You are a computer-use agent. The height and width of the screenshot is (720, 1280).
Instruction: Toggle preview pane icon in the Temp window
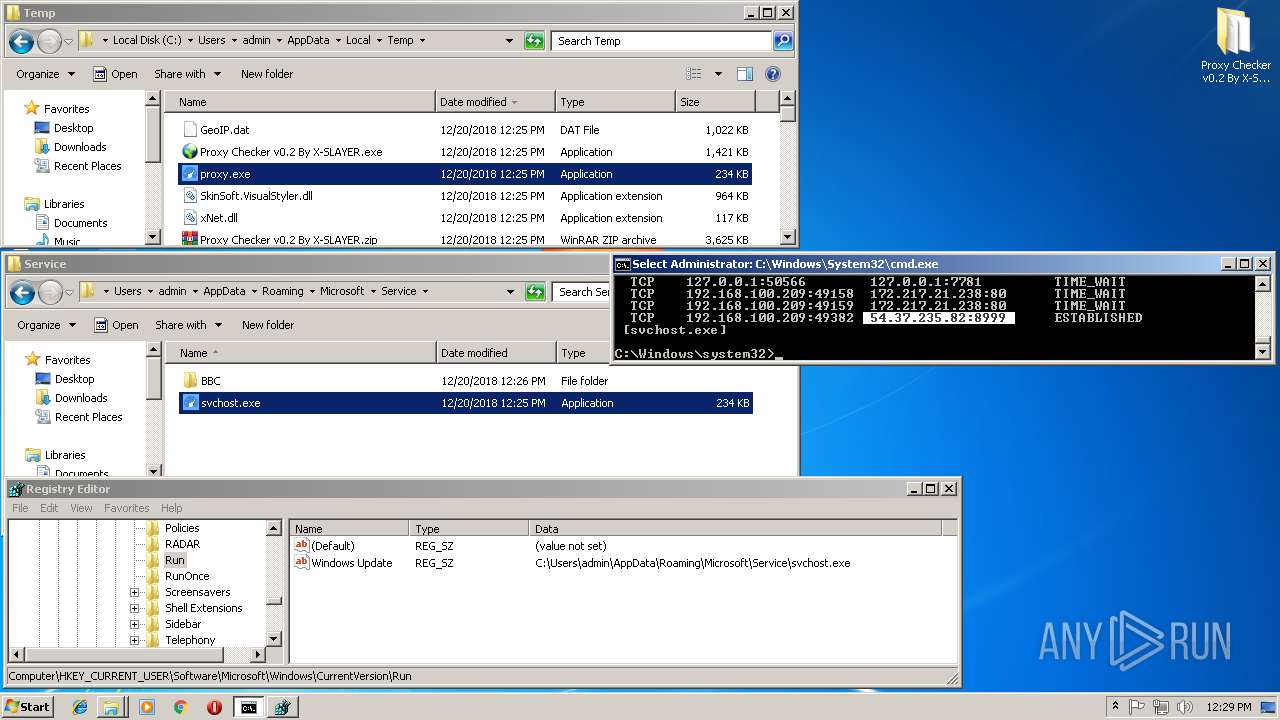click(745, 74)
